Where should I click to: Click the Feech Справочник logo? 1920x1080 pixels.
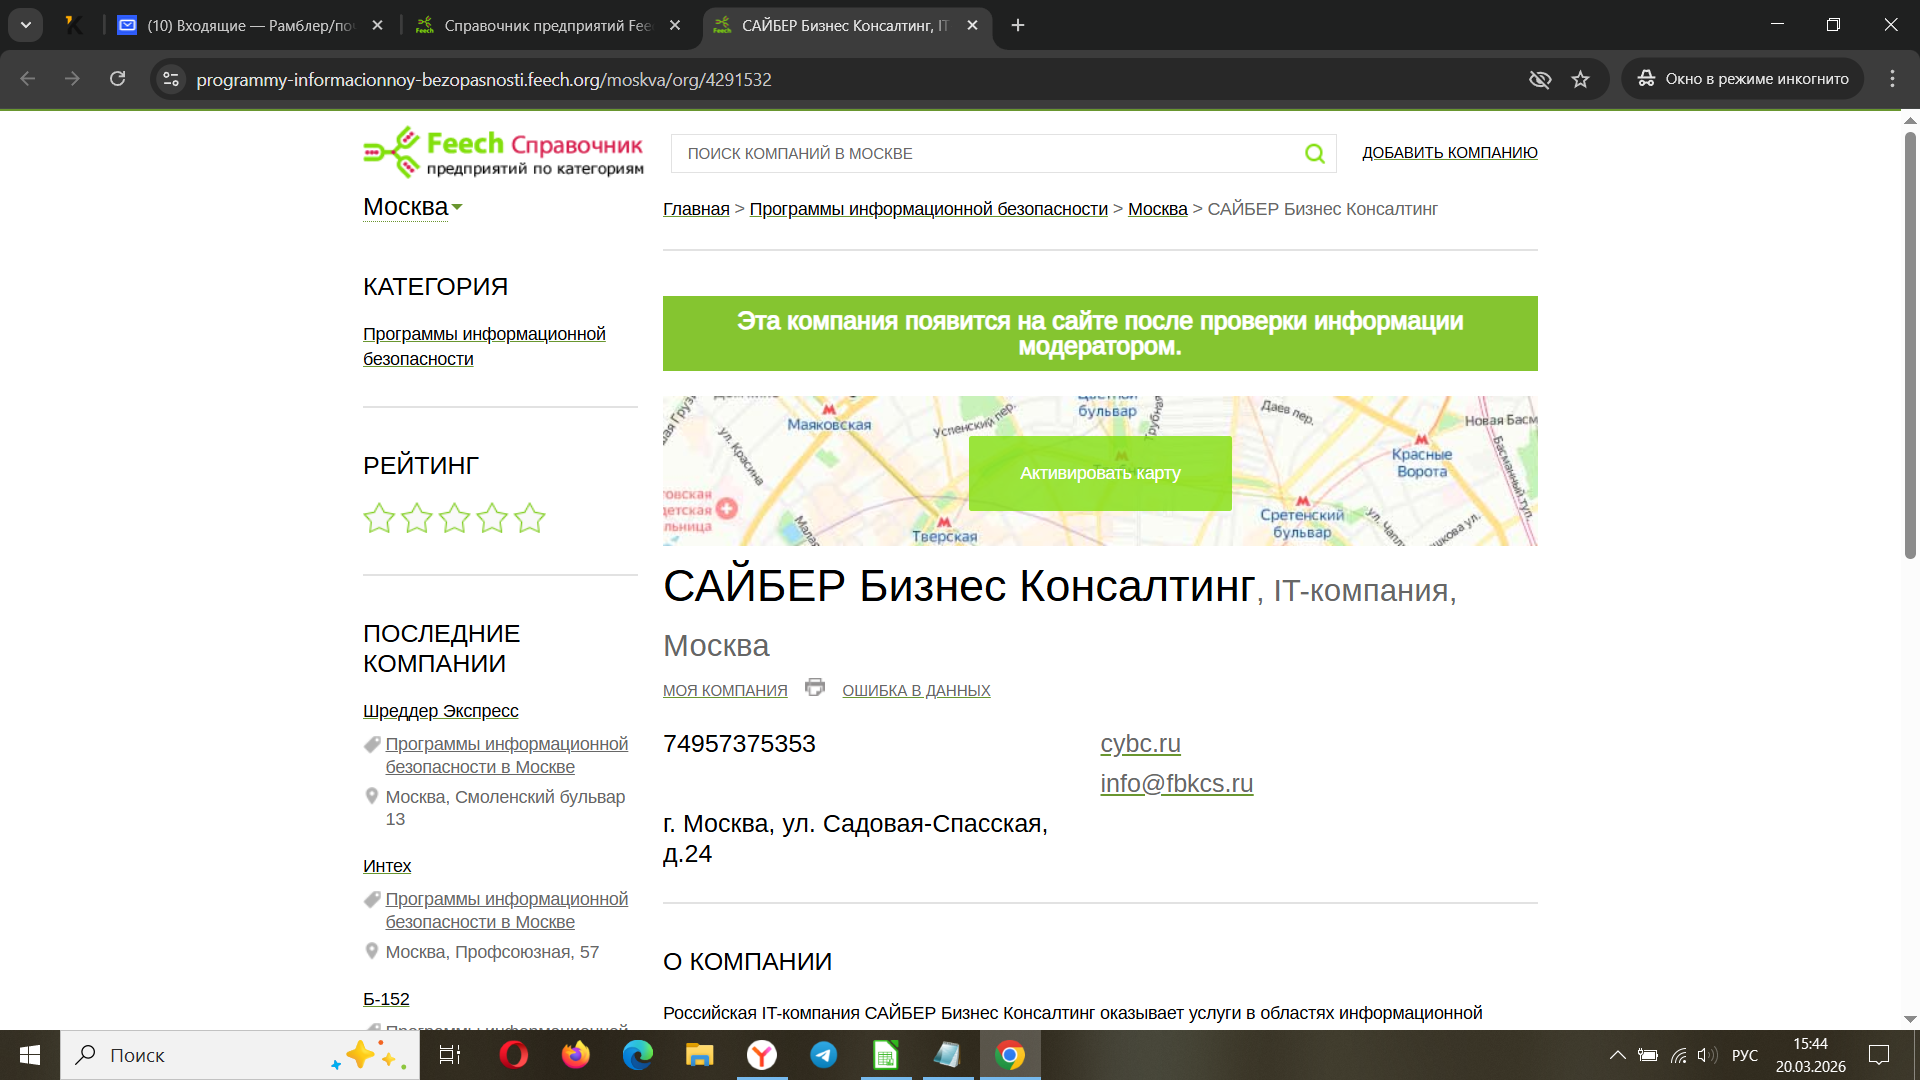[503, 153]
